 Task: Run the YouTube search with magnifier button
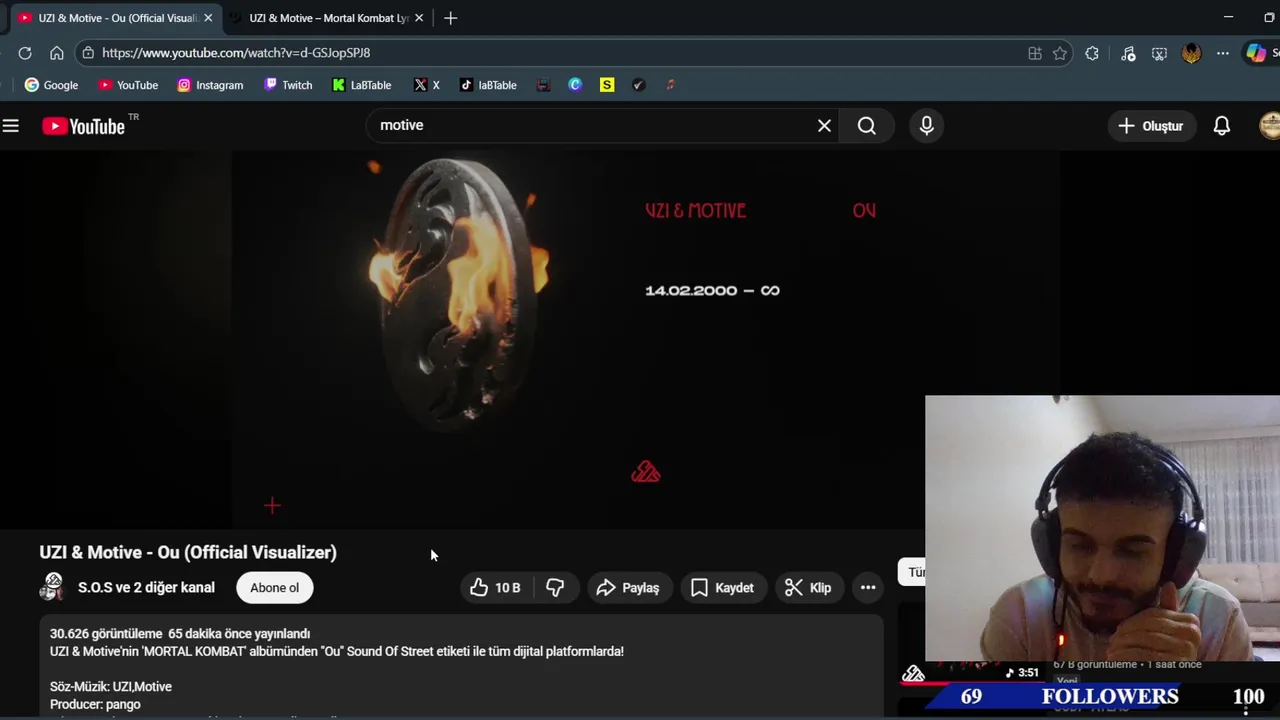click(x=867, y=125)
